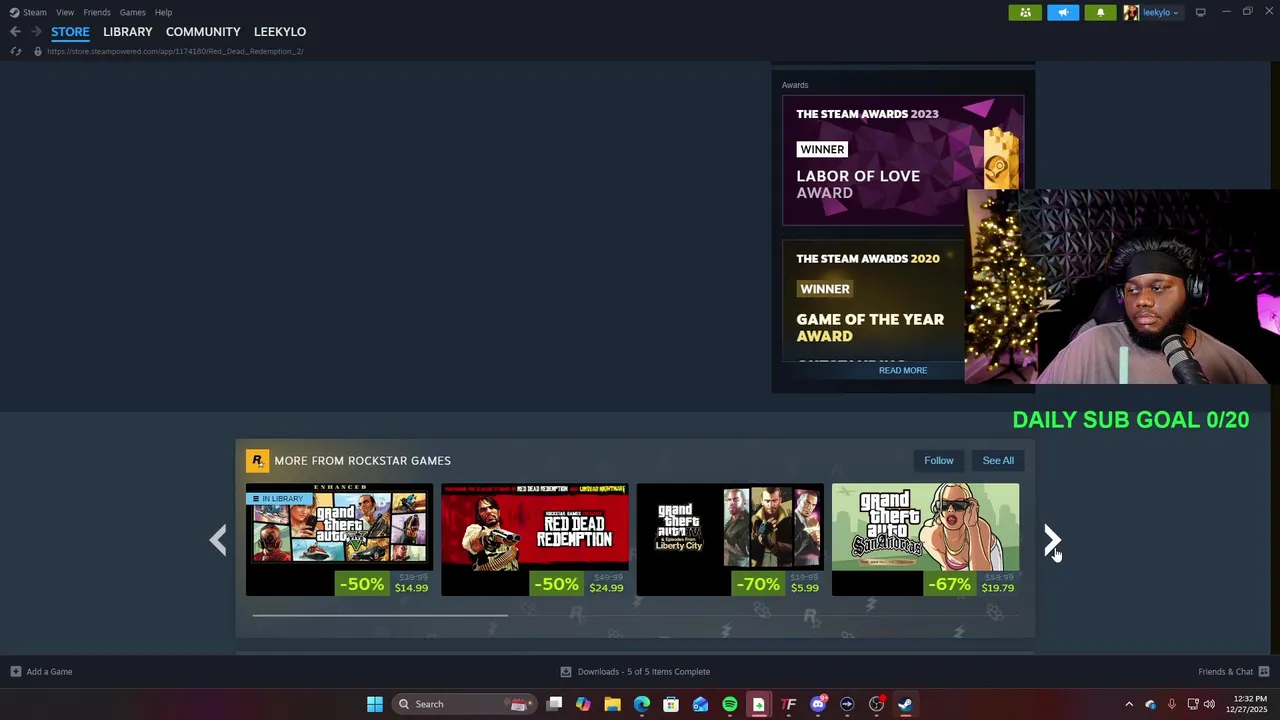Show previous games with left carousel arrow
This screenshot has width=1280, height=720.
point(218,541)
